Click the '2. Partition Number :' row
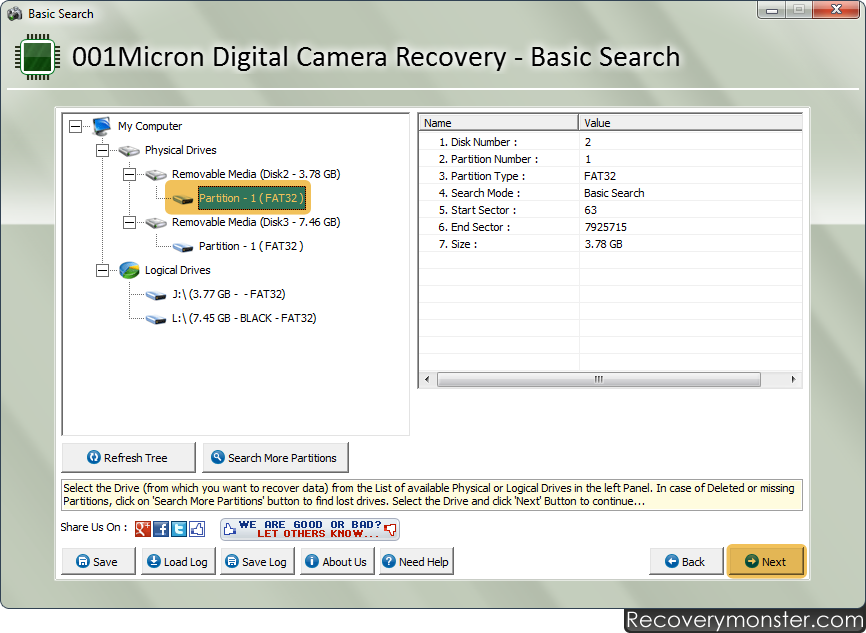The image size is (866, 633). [x=610, y=159]
